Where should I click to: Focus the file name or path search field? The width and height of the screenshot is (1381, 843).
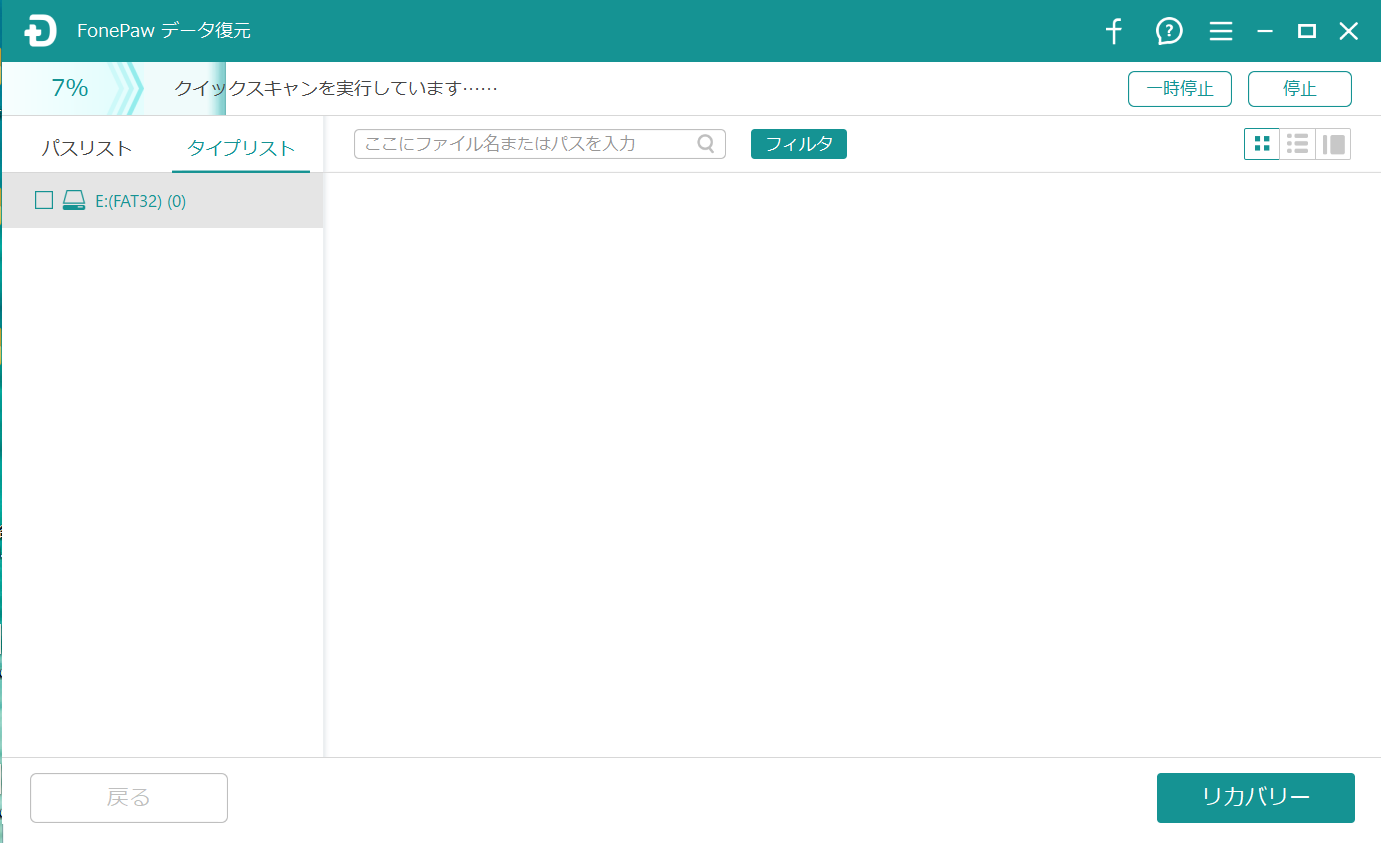(525, 144)
